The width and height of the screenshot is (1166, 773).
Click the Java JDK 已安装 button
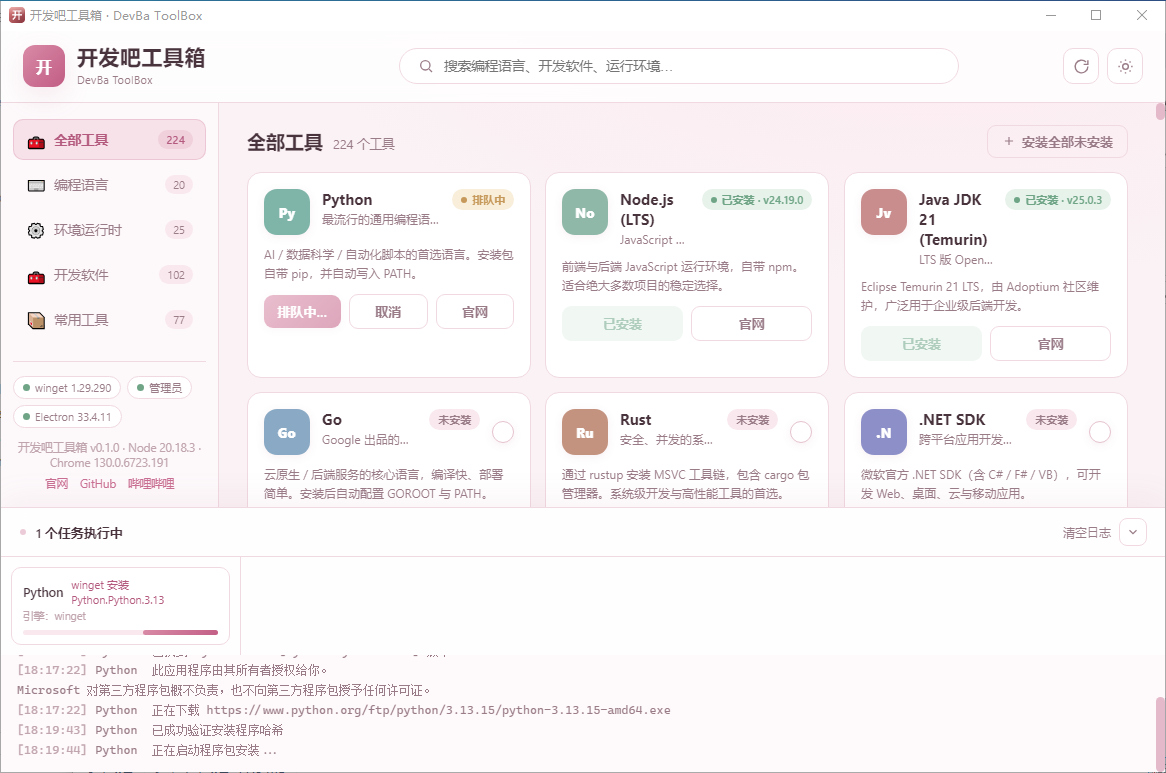click(921, 343)
